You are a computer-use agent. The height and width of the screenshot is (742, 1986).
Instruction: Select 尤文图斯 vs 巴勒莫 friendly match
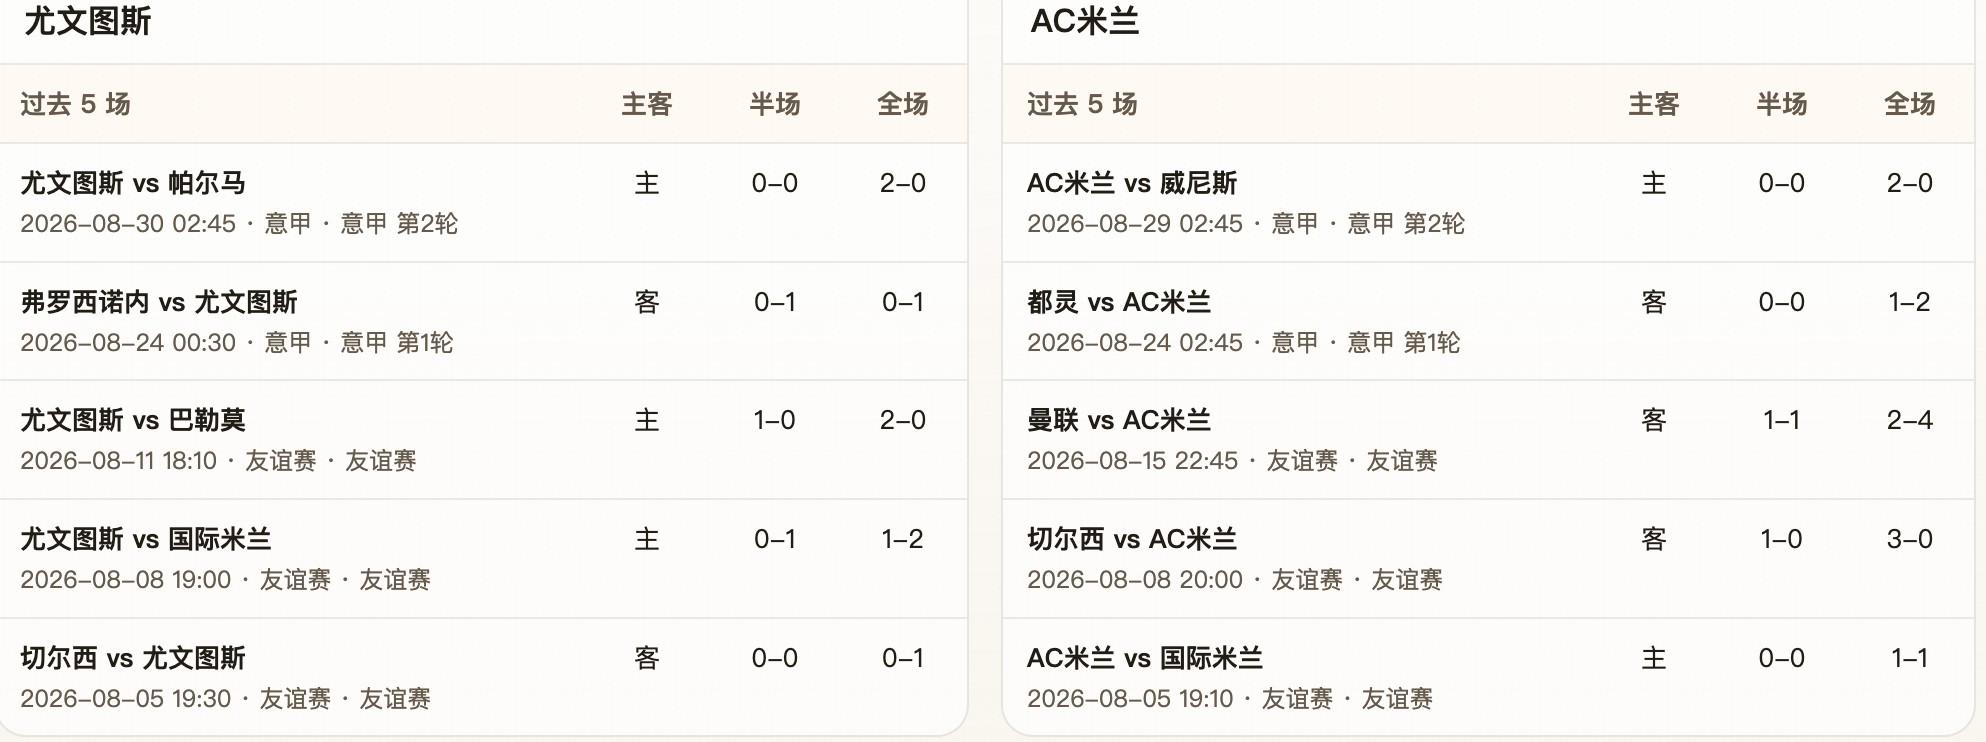(x=483, y=440)
